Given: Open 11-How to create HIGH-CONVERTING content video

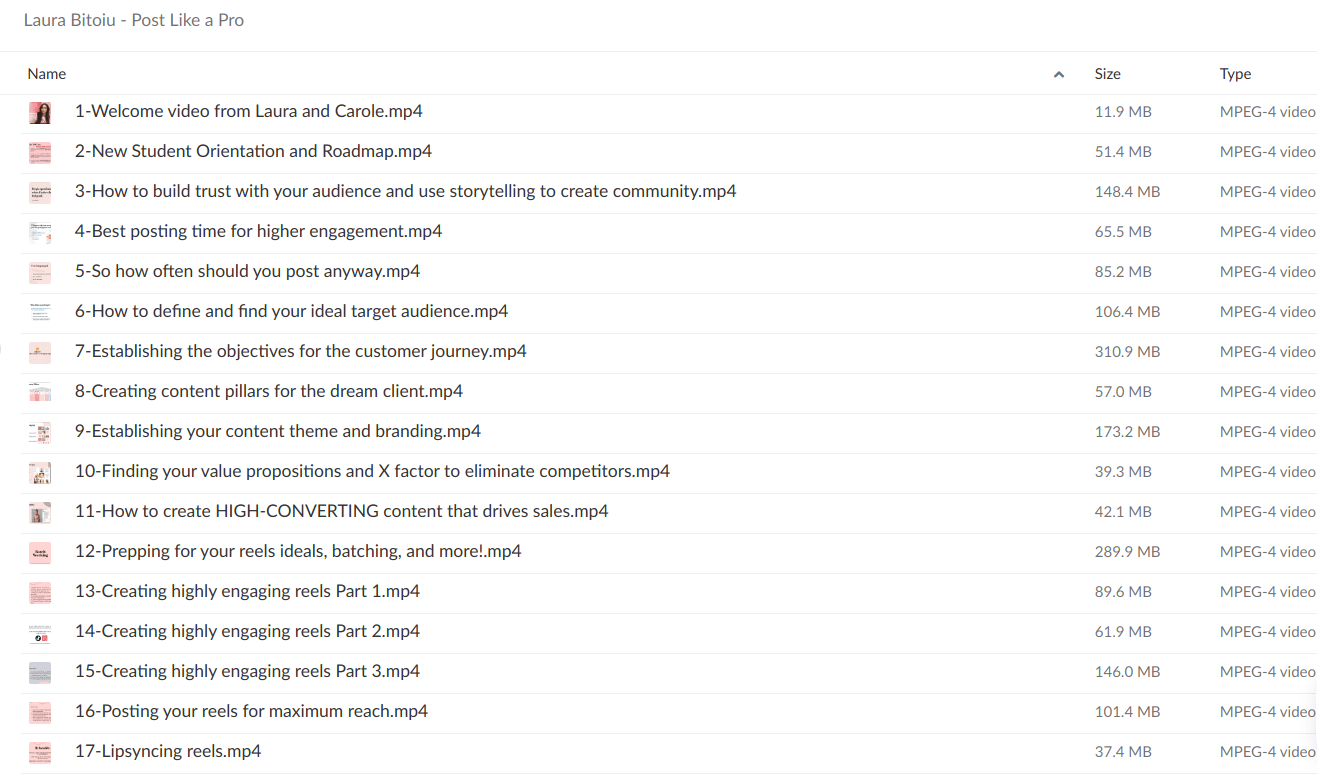Looking at the screenshot, I should tap(341, 511).
